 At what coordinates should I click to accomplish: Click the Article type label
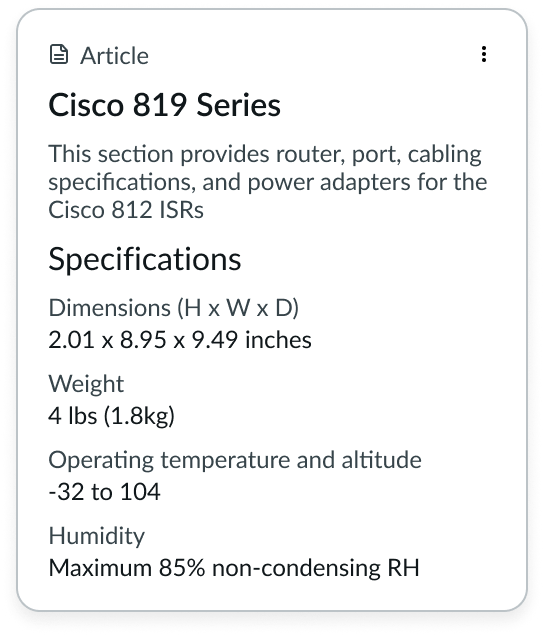(114, 56)
